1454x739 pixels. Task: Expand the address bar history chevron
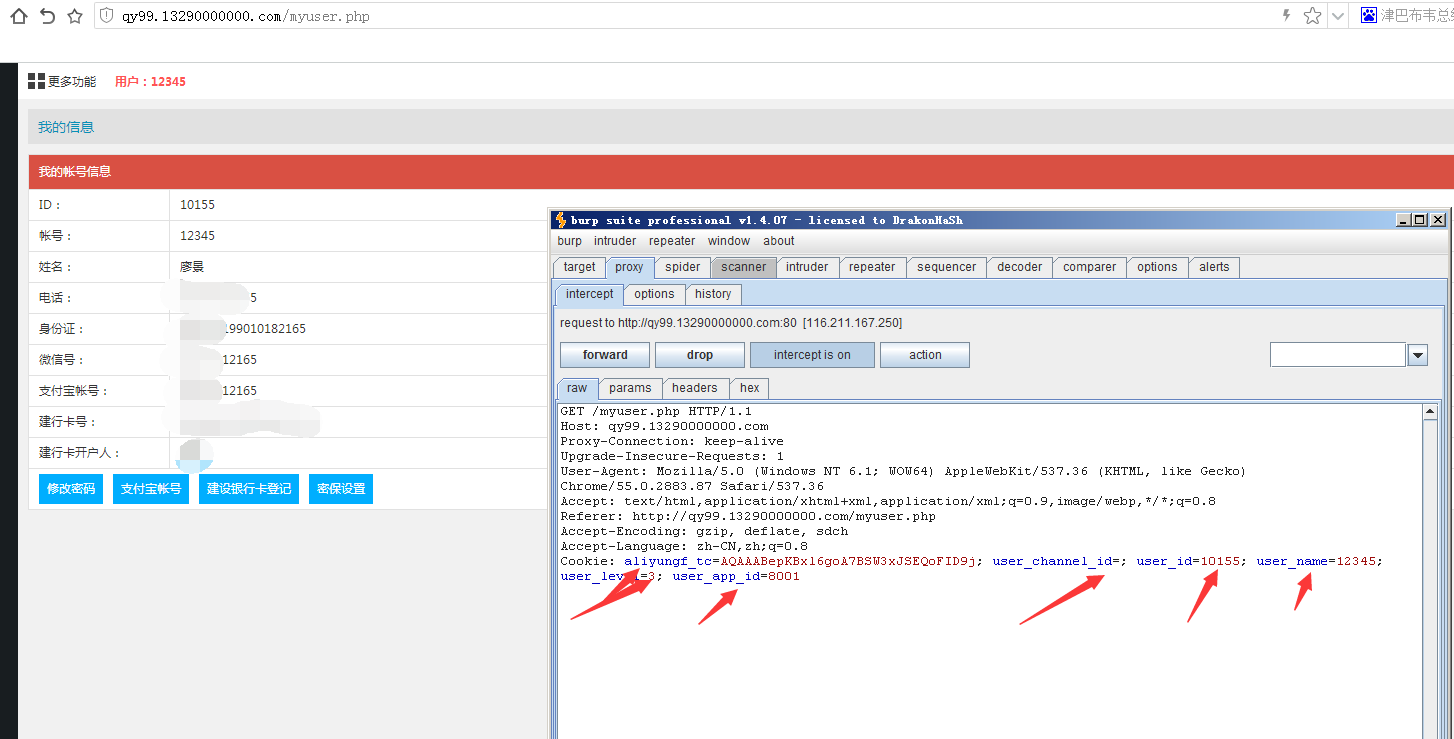click(x=1337, y=16)
